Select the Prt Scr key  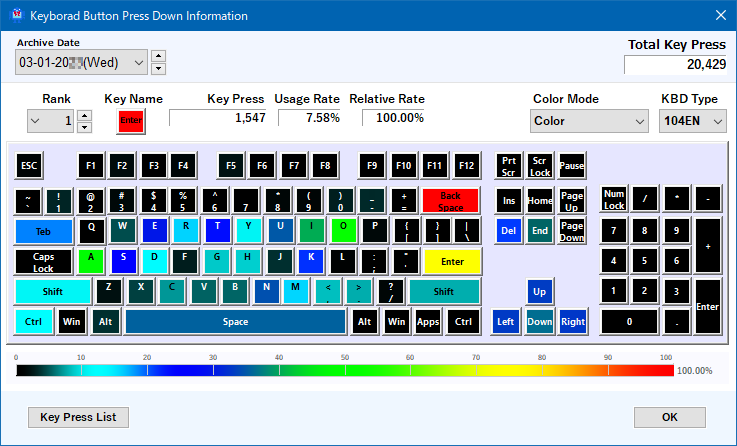pyautogui.click(x=509, y=166)
